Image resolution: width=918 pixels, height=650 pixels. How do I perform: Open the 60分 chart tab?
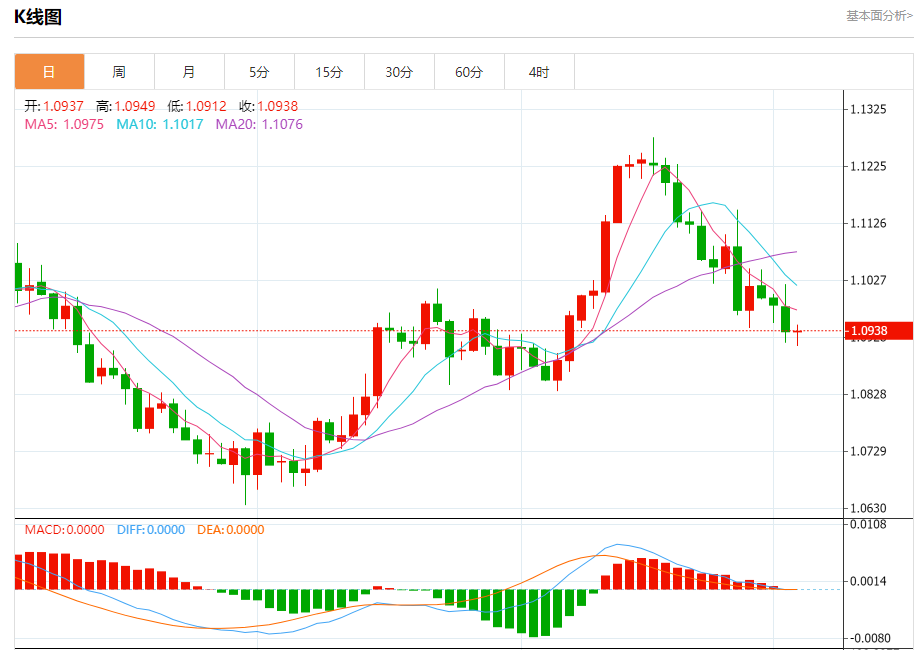(x=469, y=71)
